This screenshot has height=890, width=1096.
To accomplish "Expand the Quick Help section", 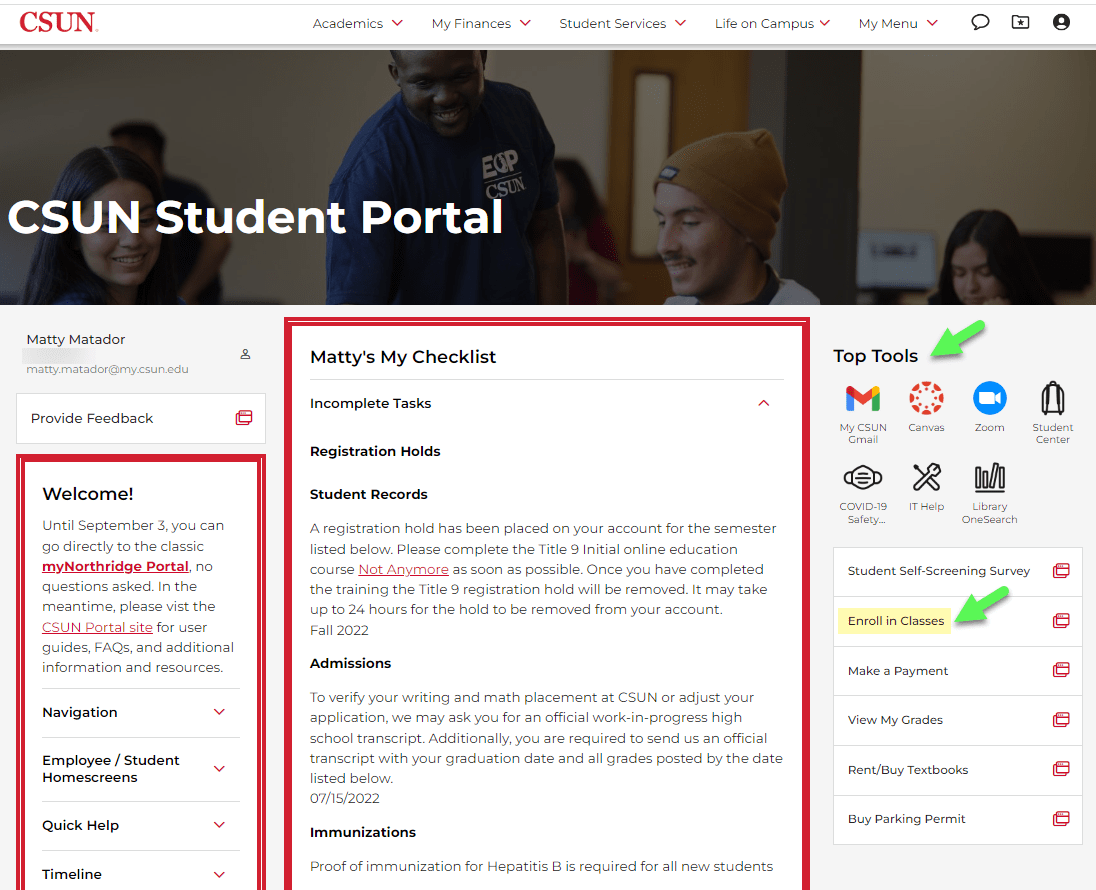I will pyautogui.click(x=140, y=826).
